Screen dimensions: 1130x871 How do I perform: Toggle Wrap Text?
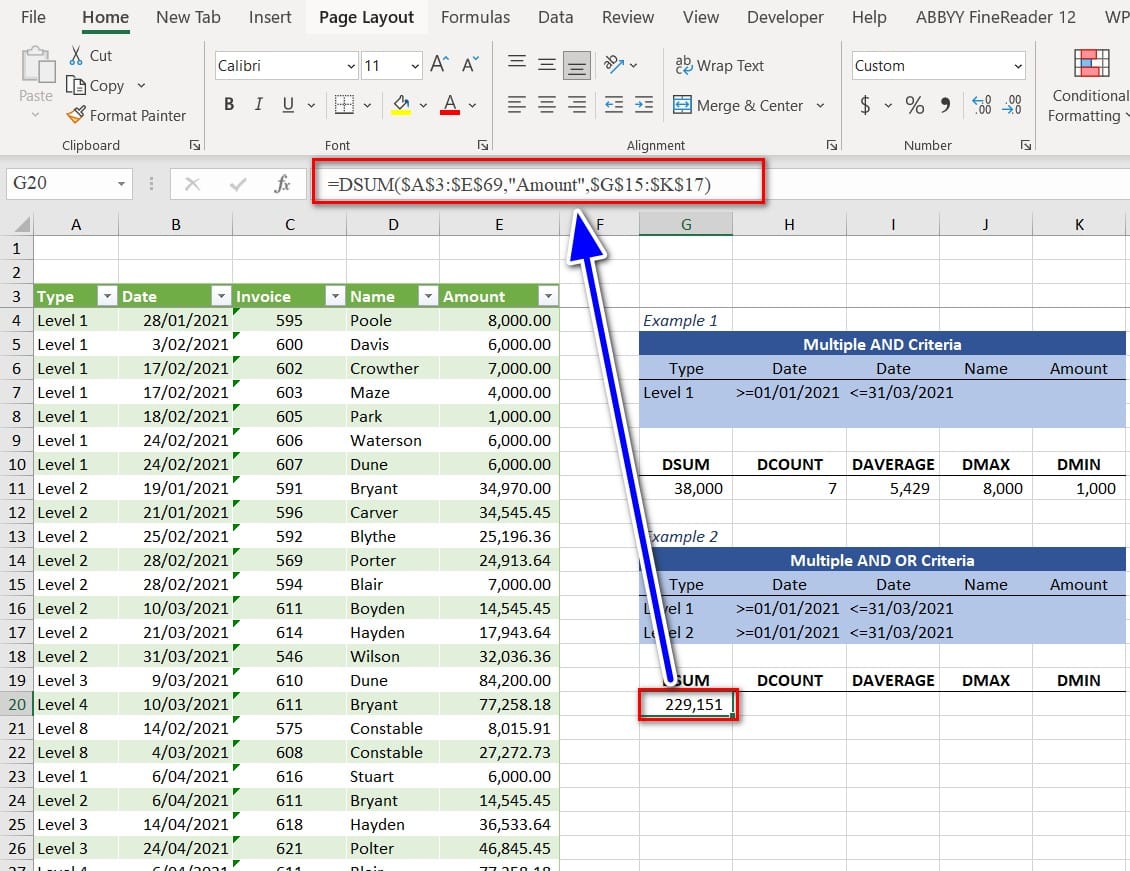tap(719, 66)
